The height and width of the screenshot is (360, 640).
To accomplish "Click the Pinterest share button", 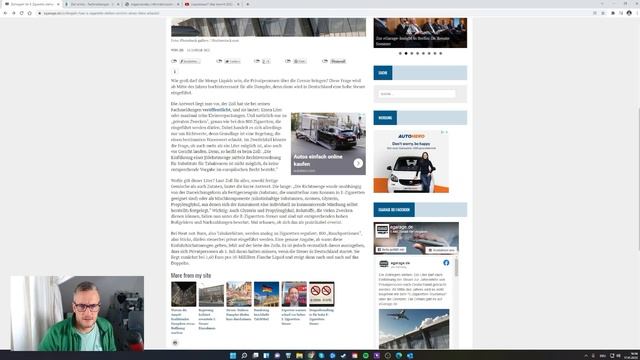I will click(338, 61).
